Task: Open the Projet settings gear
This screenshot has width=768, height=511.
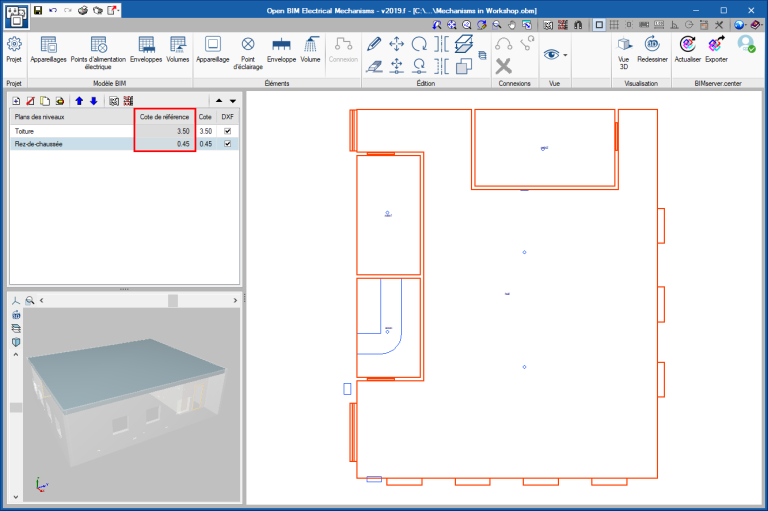Action: 14,45
